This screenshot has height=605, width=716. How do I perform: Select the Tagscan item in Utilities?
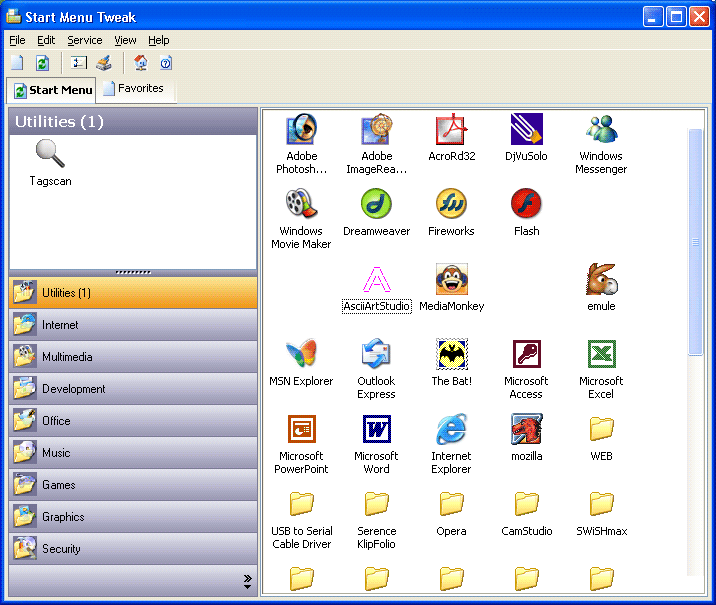click(x=50, y=163)
